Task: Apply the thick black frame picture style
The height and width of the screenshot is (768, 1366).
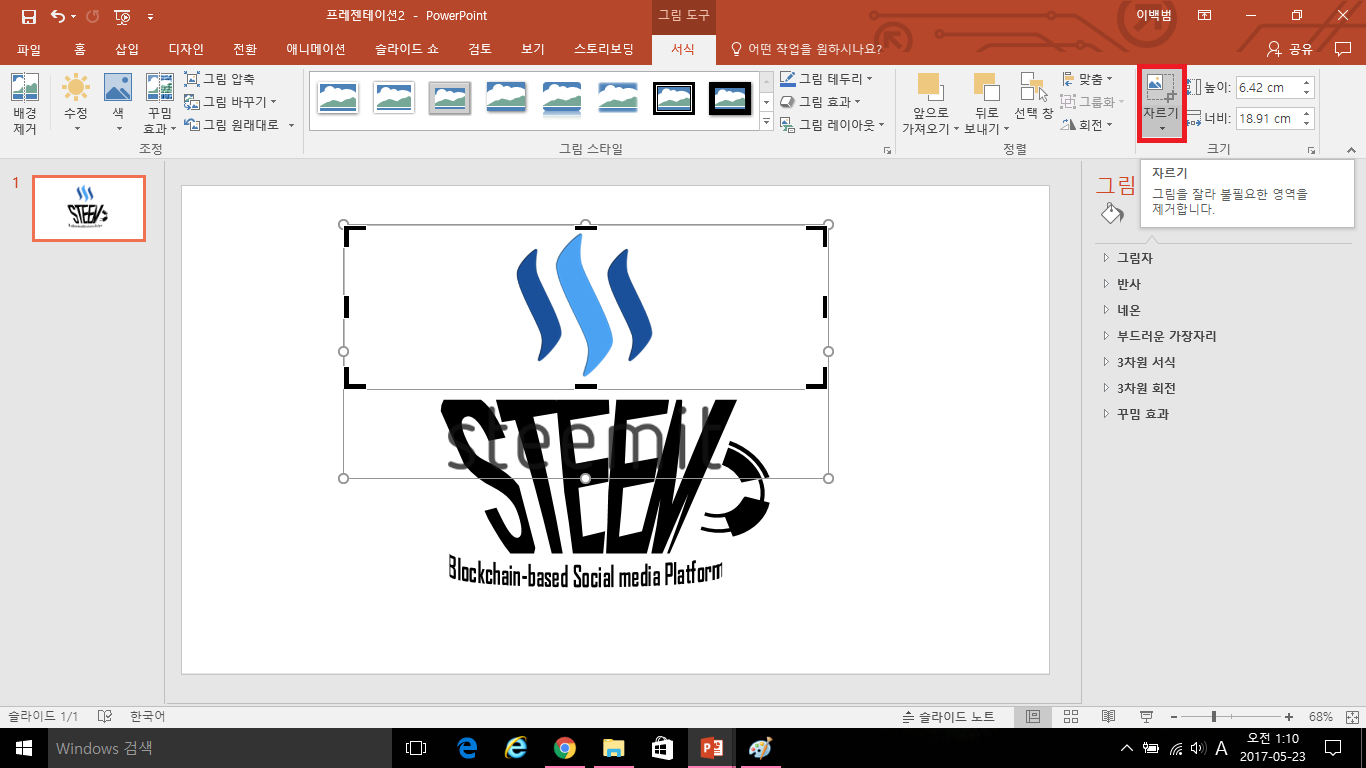Action: click(730, 98)
